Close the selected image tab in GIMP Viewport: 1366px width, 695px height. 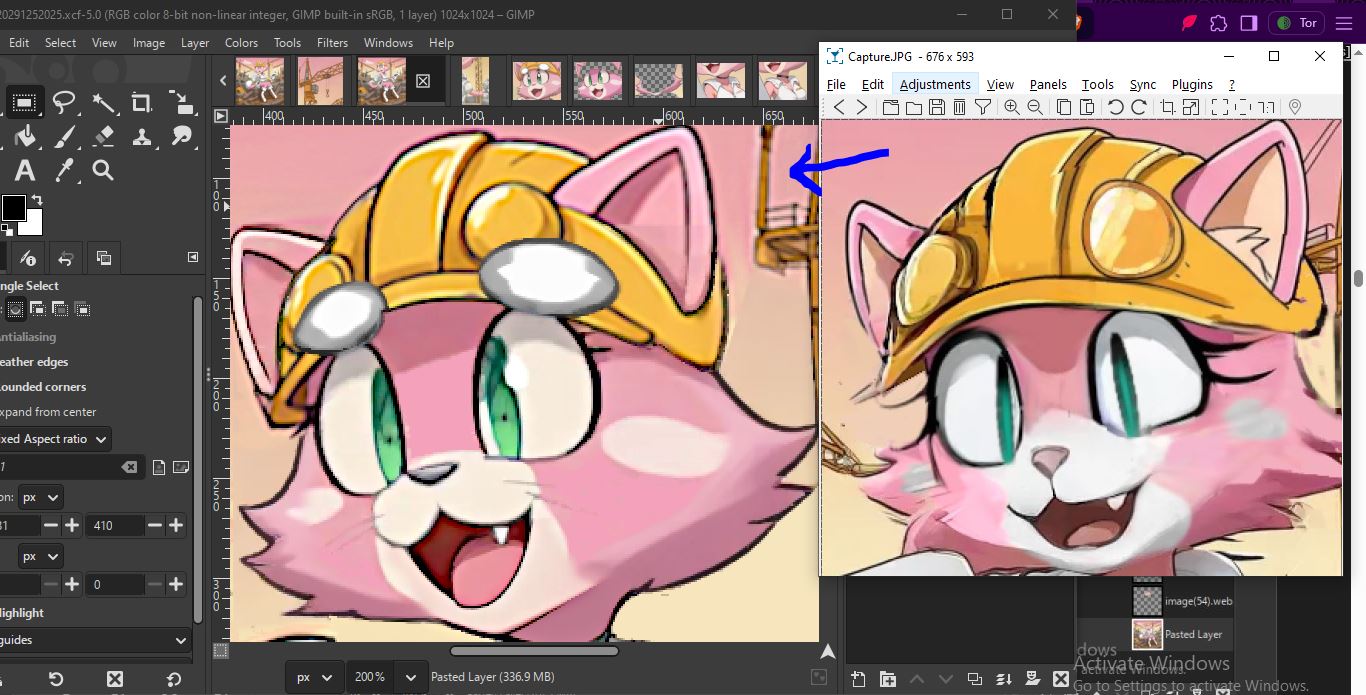(423, 81)
